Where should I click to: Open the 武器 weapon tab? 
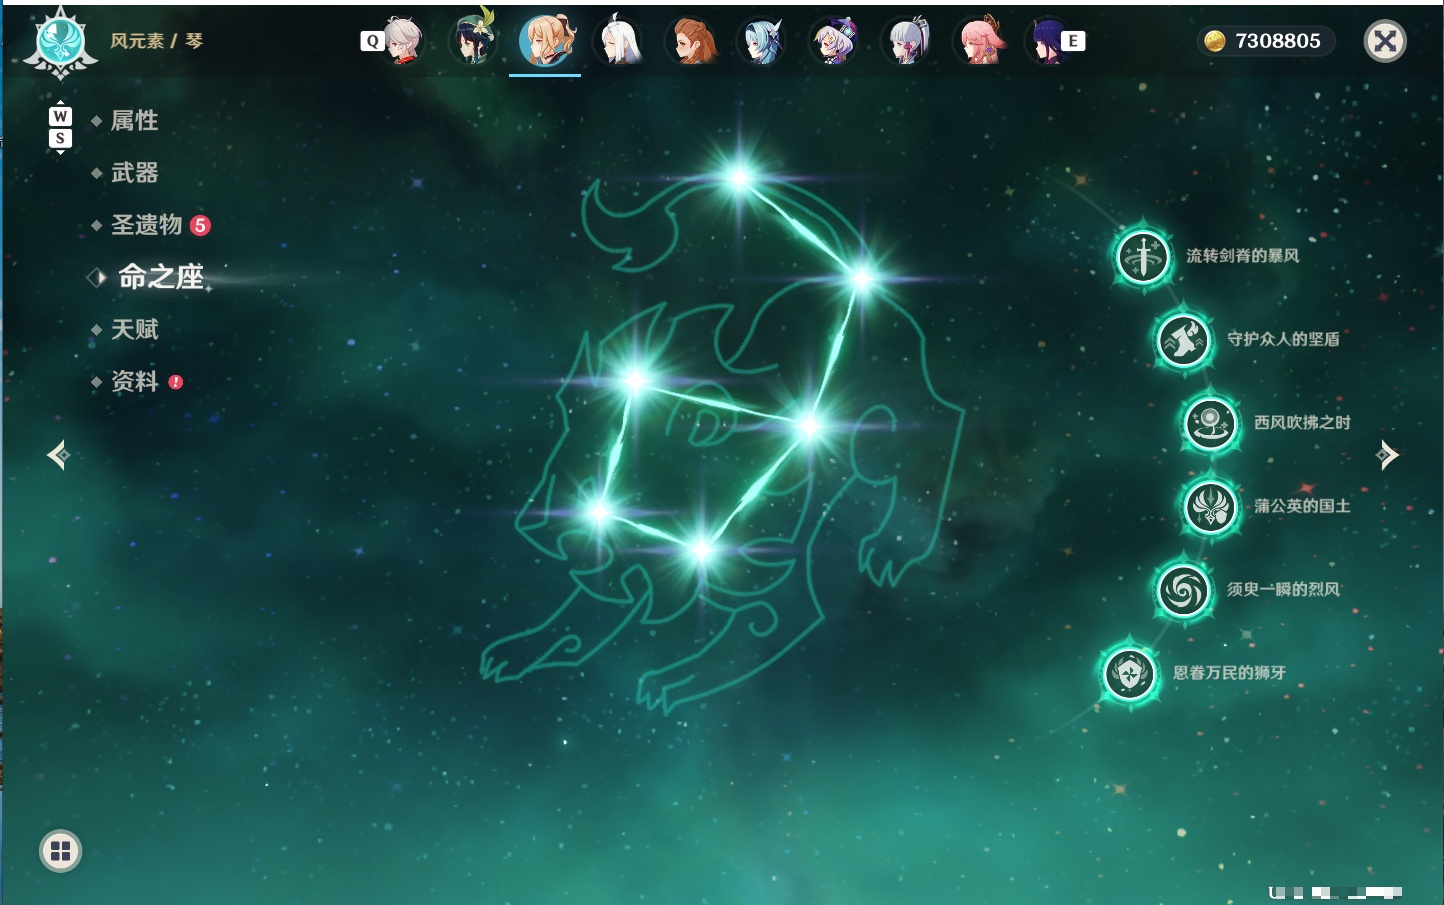click(134, 173)
